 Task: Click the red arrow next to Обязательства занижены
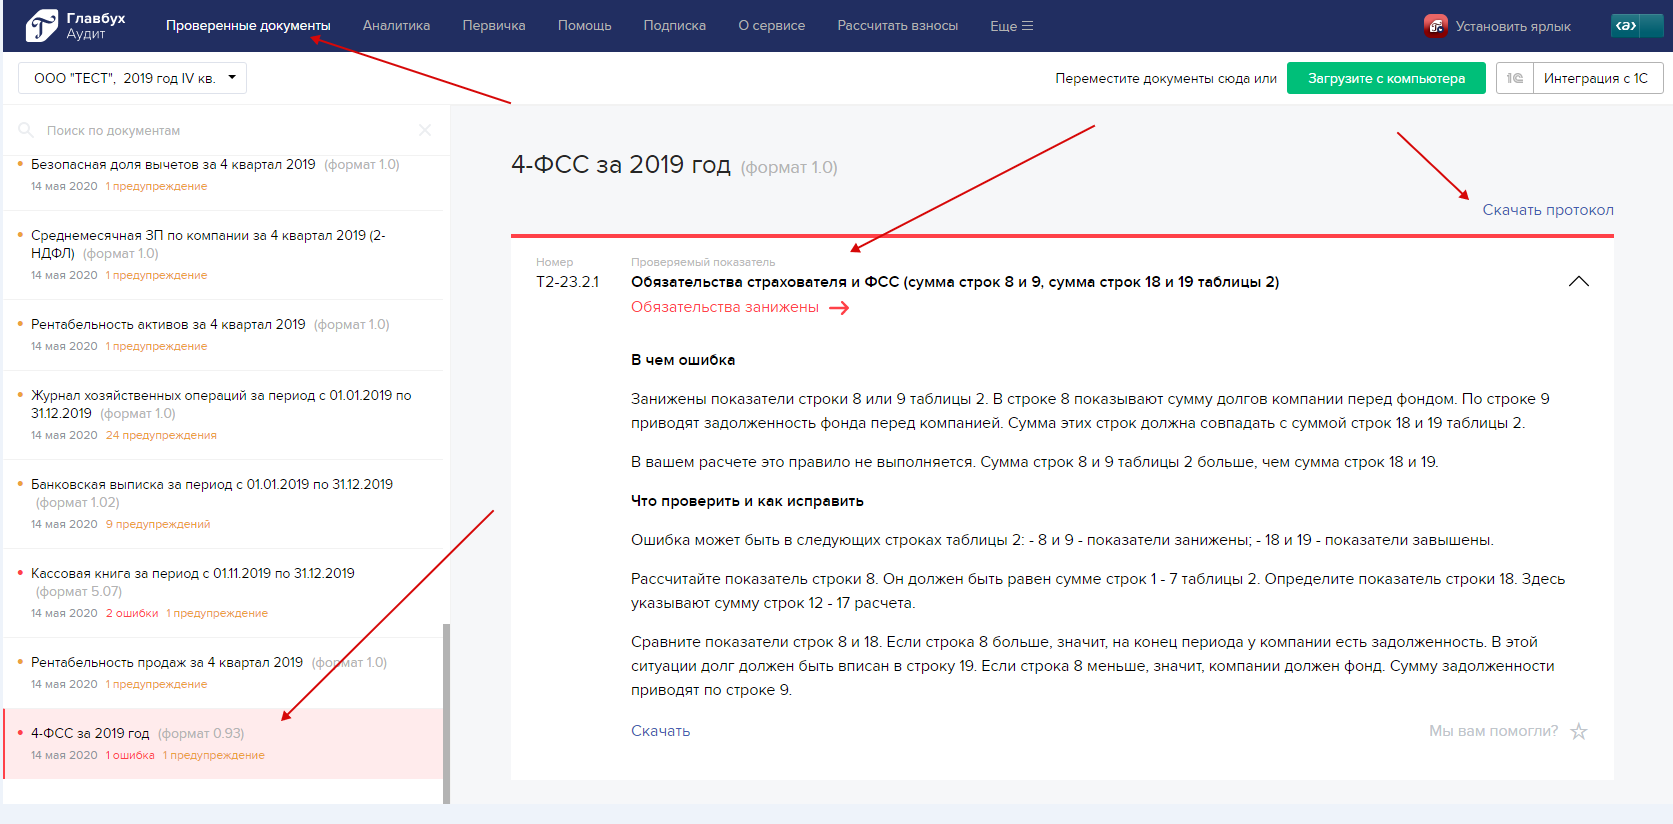pos(839,308)
